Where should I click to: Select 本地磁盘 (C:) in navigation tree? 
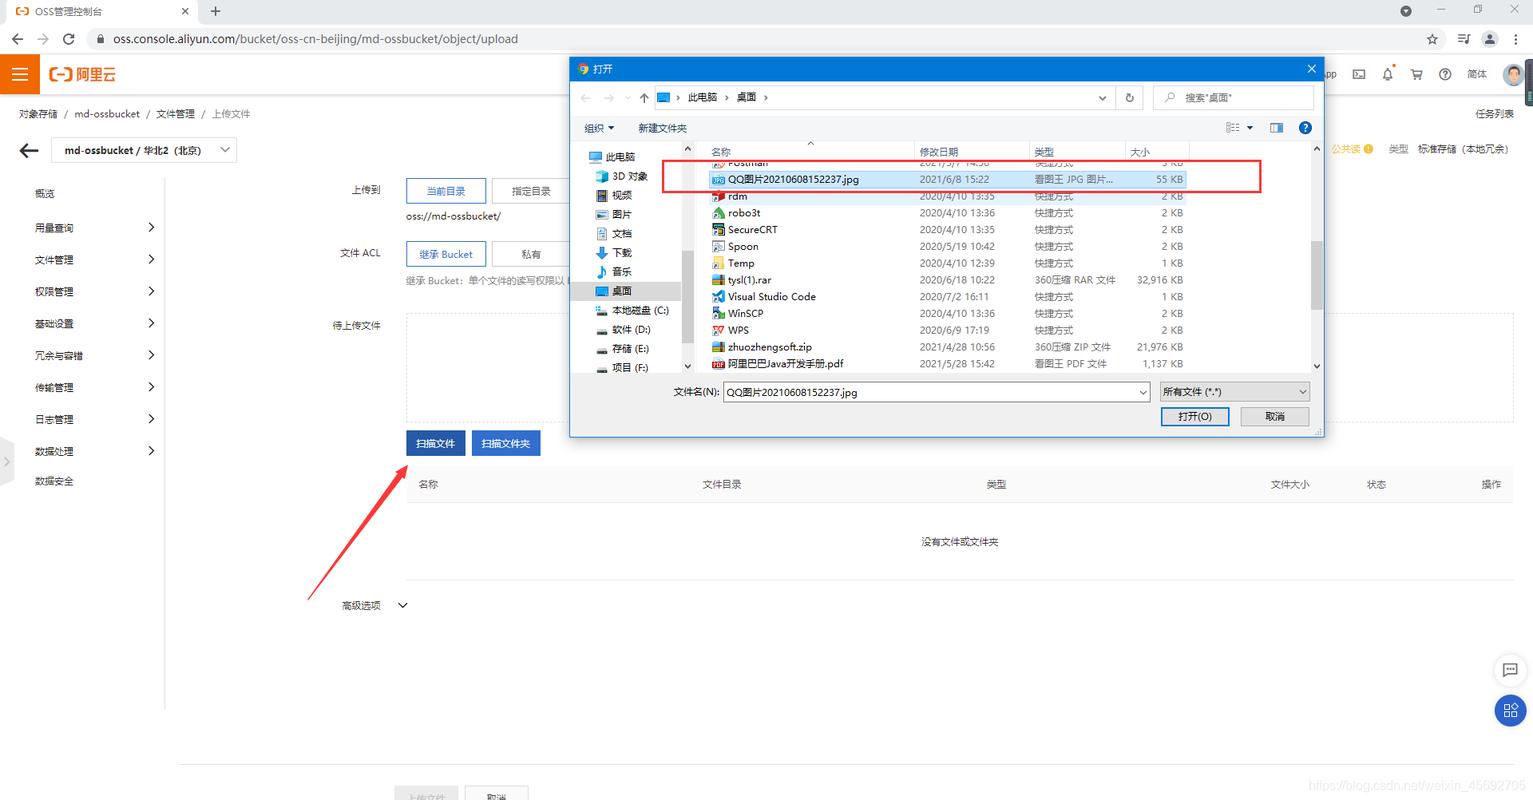[x=632, y=311]
